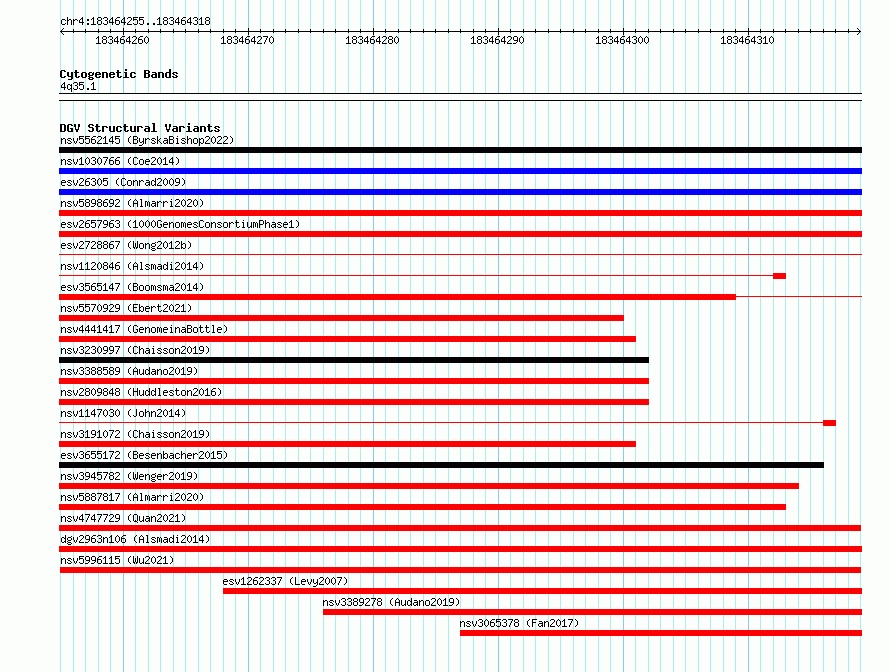
Task: Click red bar under dgv2963n106
Action: click(460, 549)
